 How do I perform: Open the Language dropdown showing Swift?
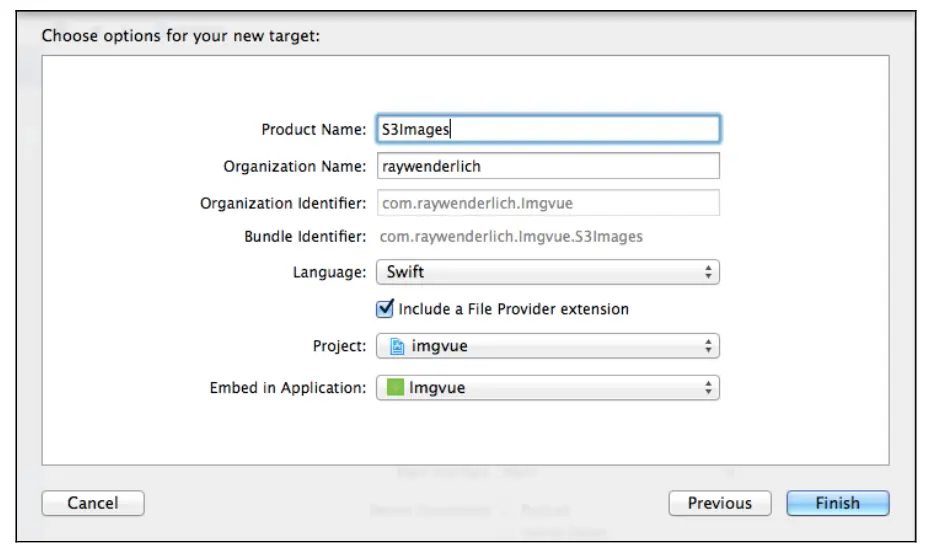[547, 272]
